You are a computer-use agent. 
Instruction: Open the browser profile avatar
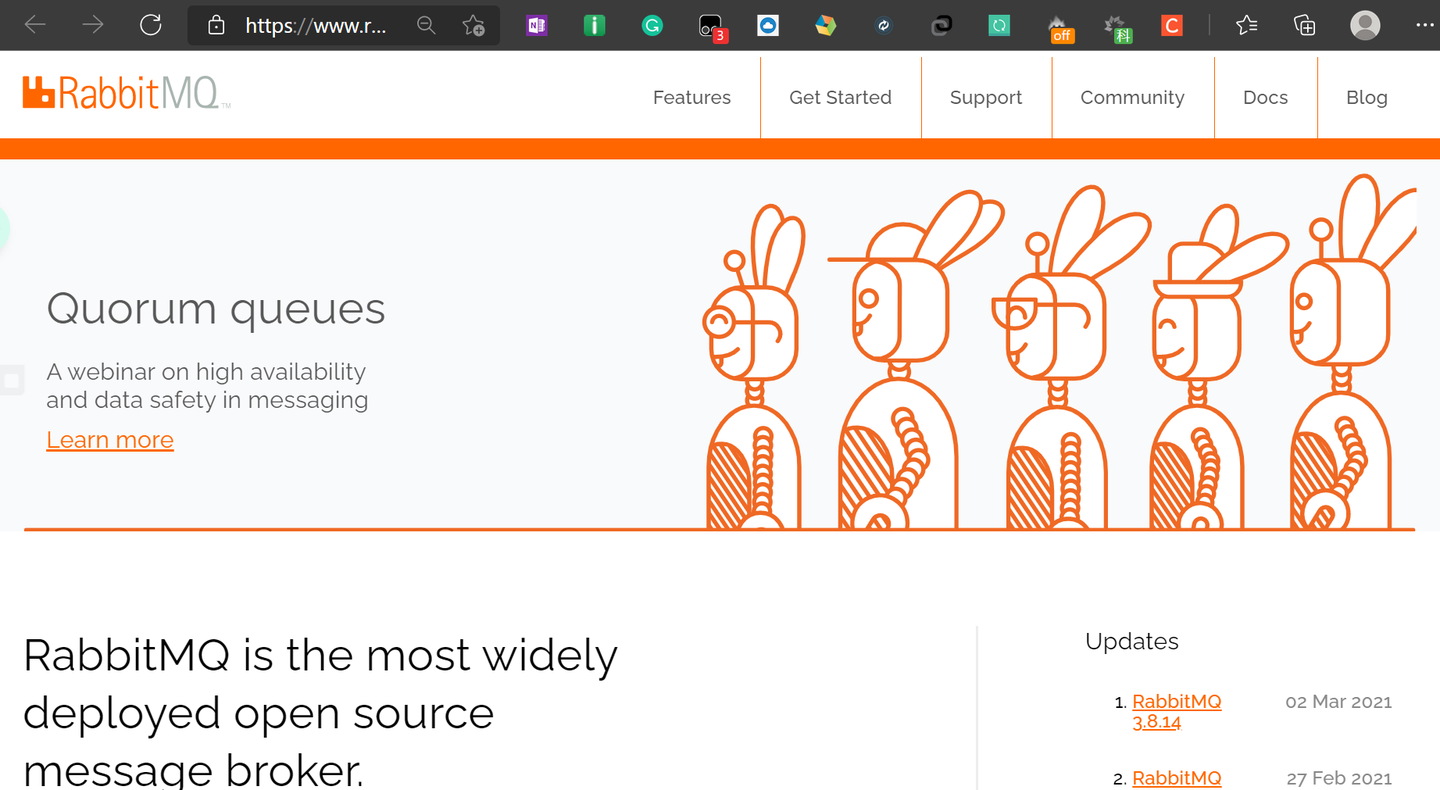pyautogui.click(x=1365, y=25)
